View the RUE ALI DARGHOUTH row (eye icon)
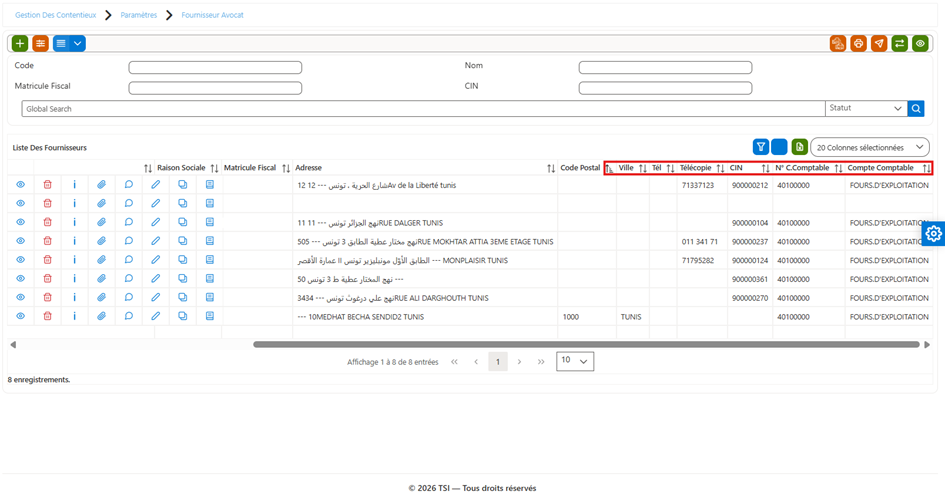The image size is (945, 498). (x=20, y=297)
